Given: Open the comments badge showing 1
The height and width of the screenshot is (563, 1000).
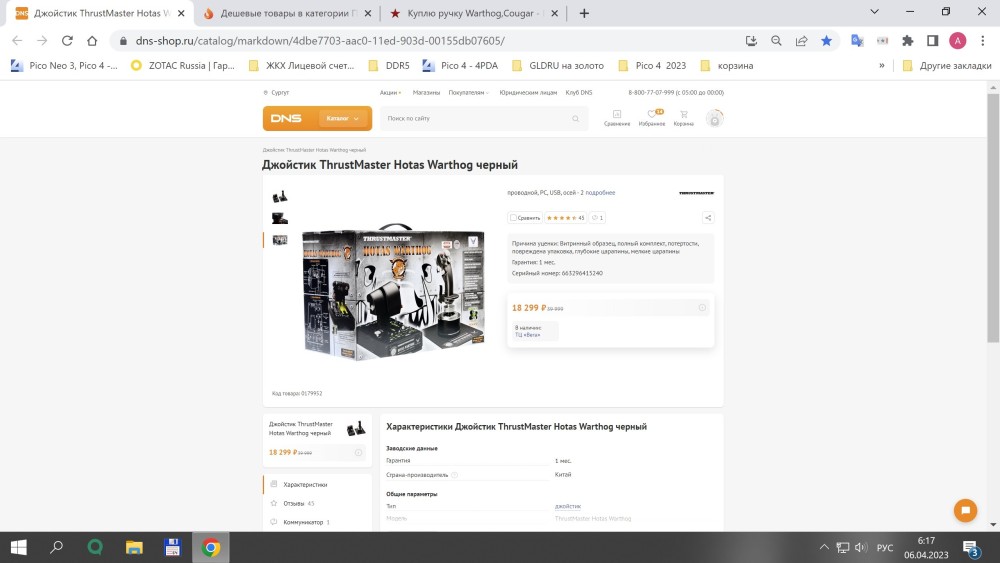Looking at the screenshot, I should pyautogui.click(x=597, y=218).
